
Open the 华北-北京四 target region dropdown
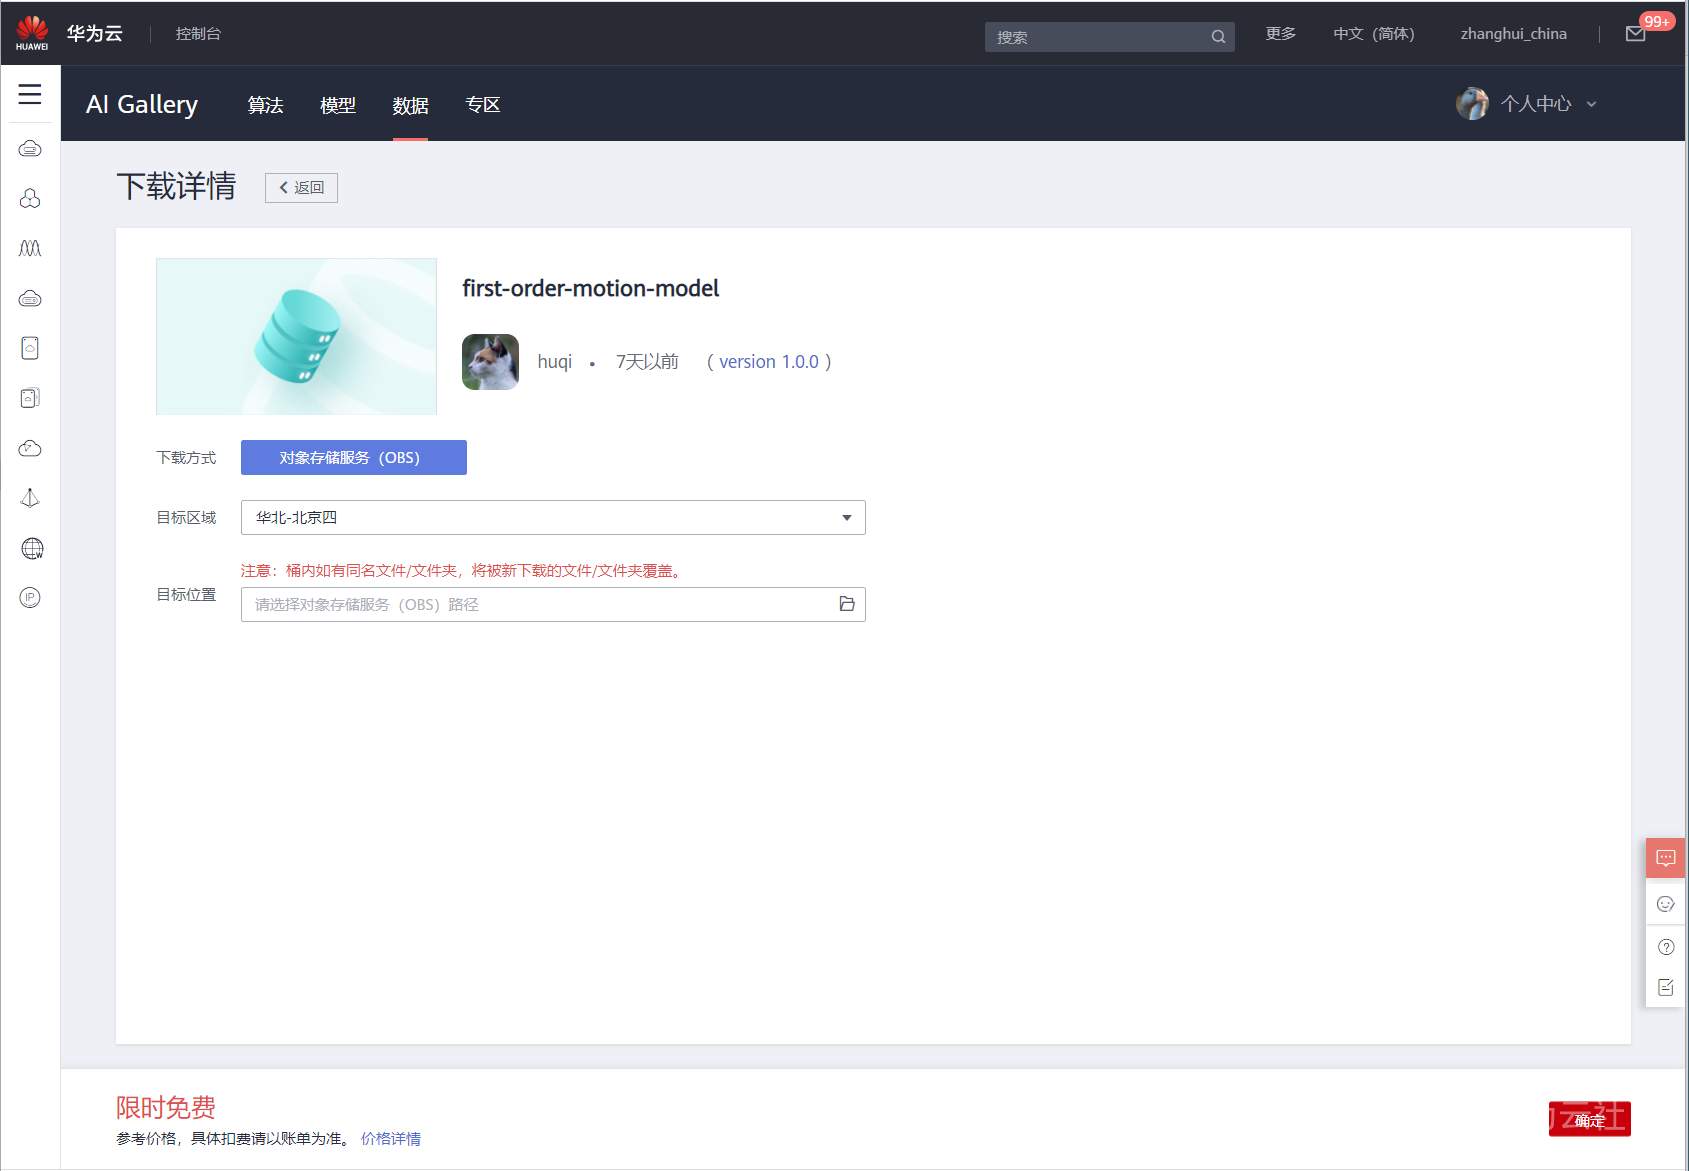point(553,517)
